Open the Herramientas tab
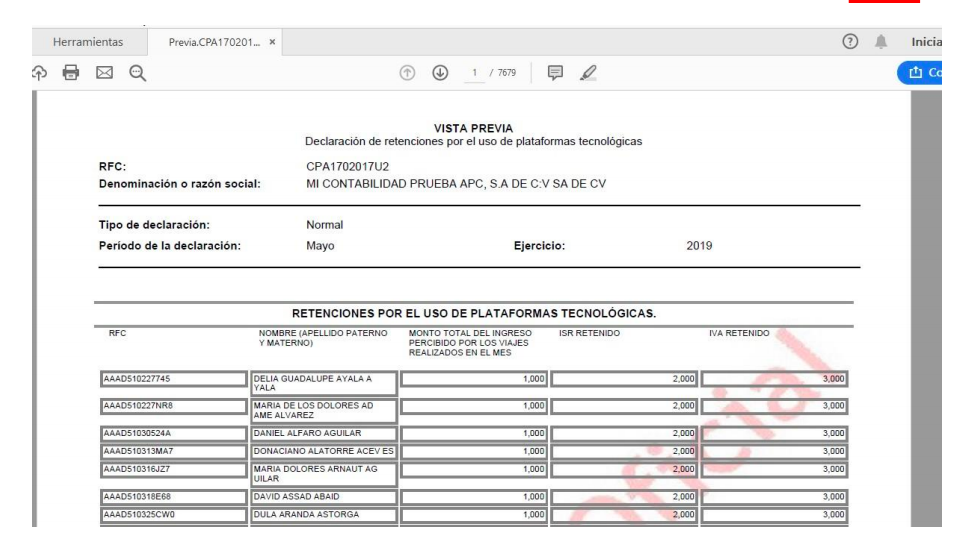972x551 pixels. [x=88, y=42]
